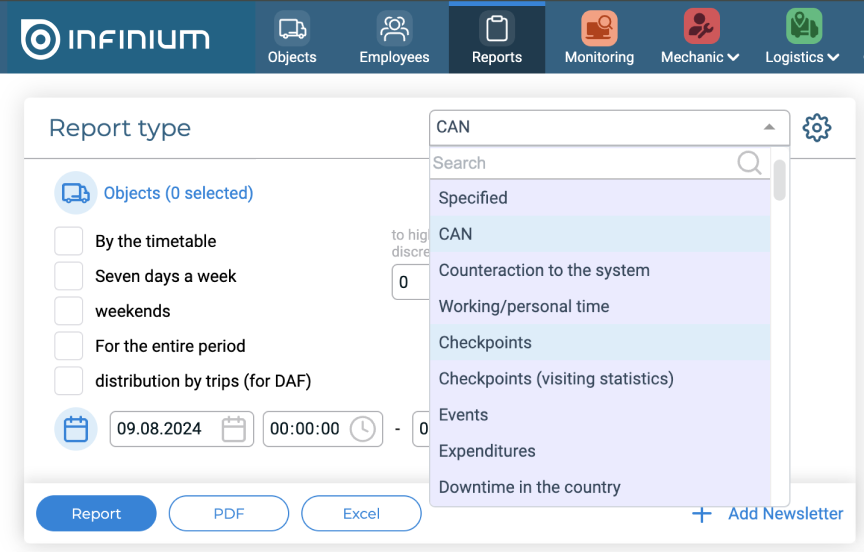This screenshot has height=552, width=864.
Task: Select Checkpoints from the report list
Action: [485, 342]
